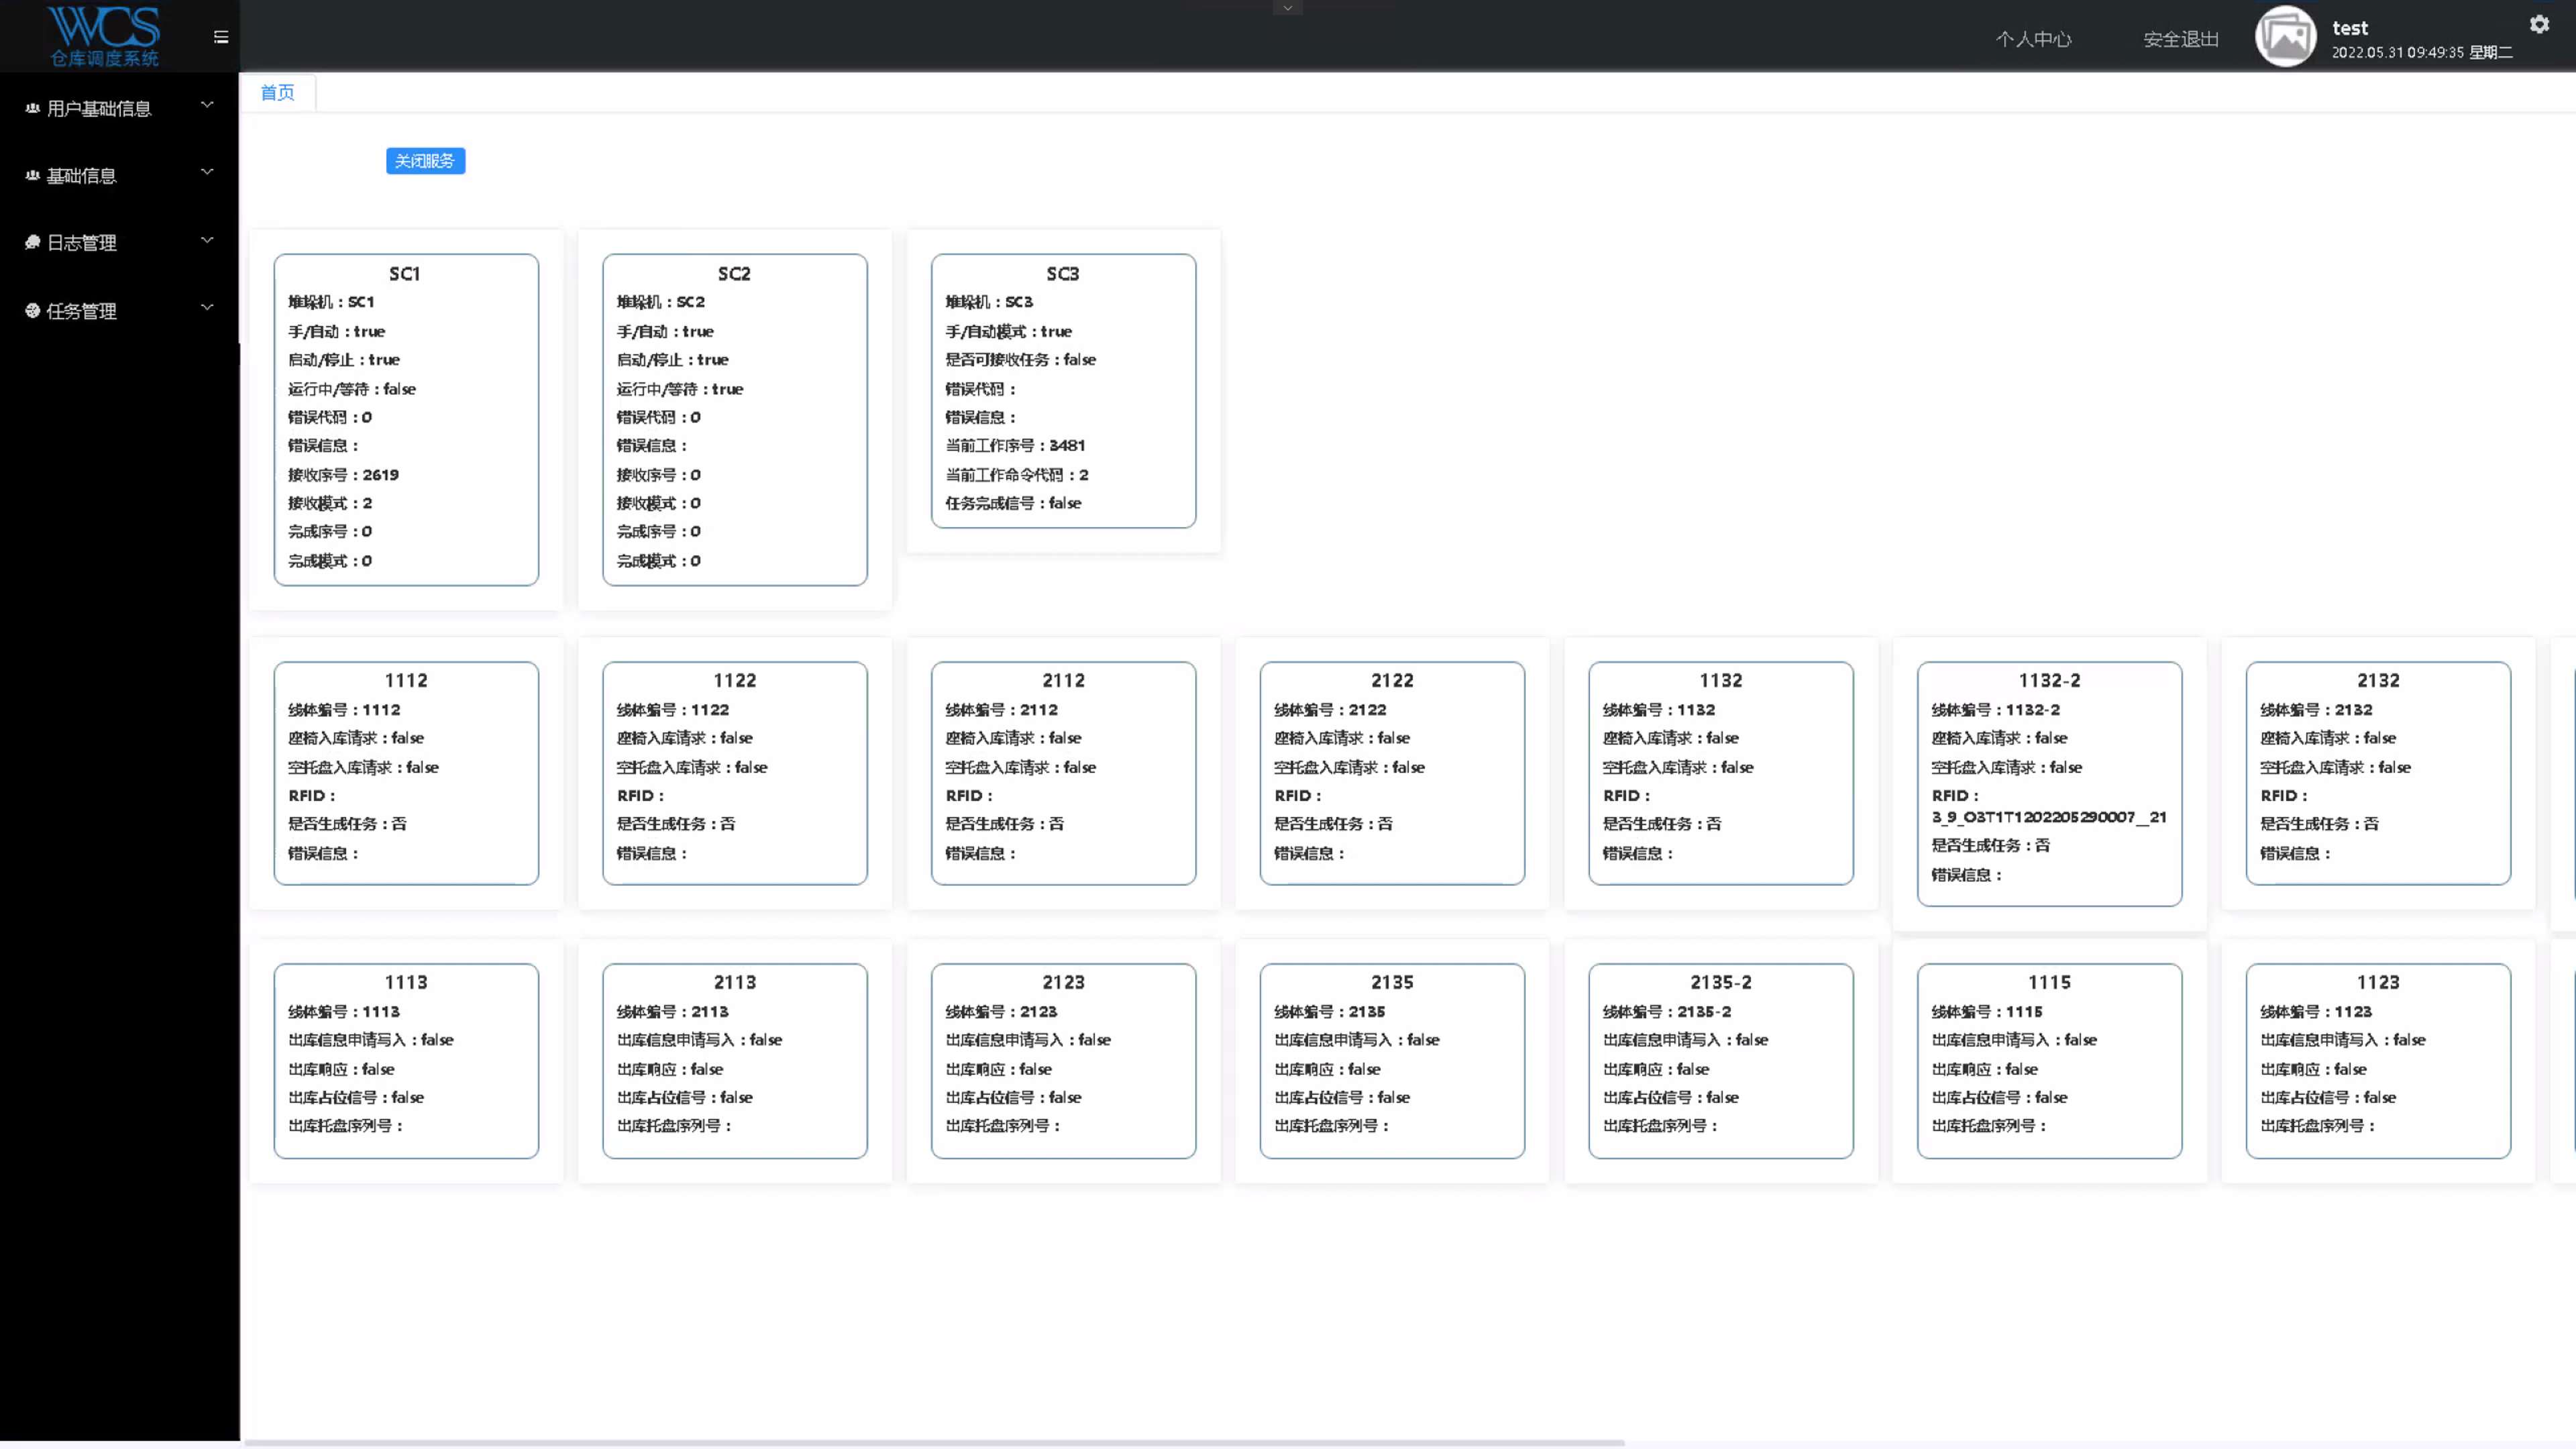Expand the 用户基础信息 menu chevron
The image size is (2576, 1449).
pos(207,105)
